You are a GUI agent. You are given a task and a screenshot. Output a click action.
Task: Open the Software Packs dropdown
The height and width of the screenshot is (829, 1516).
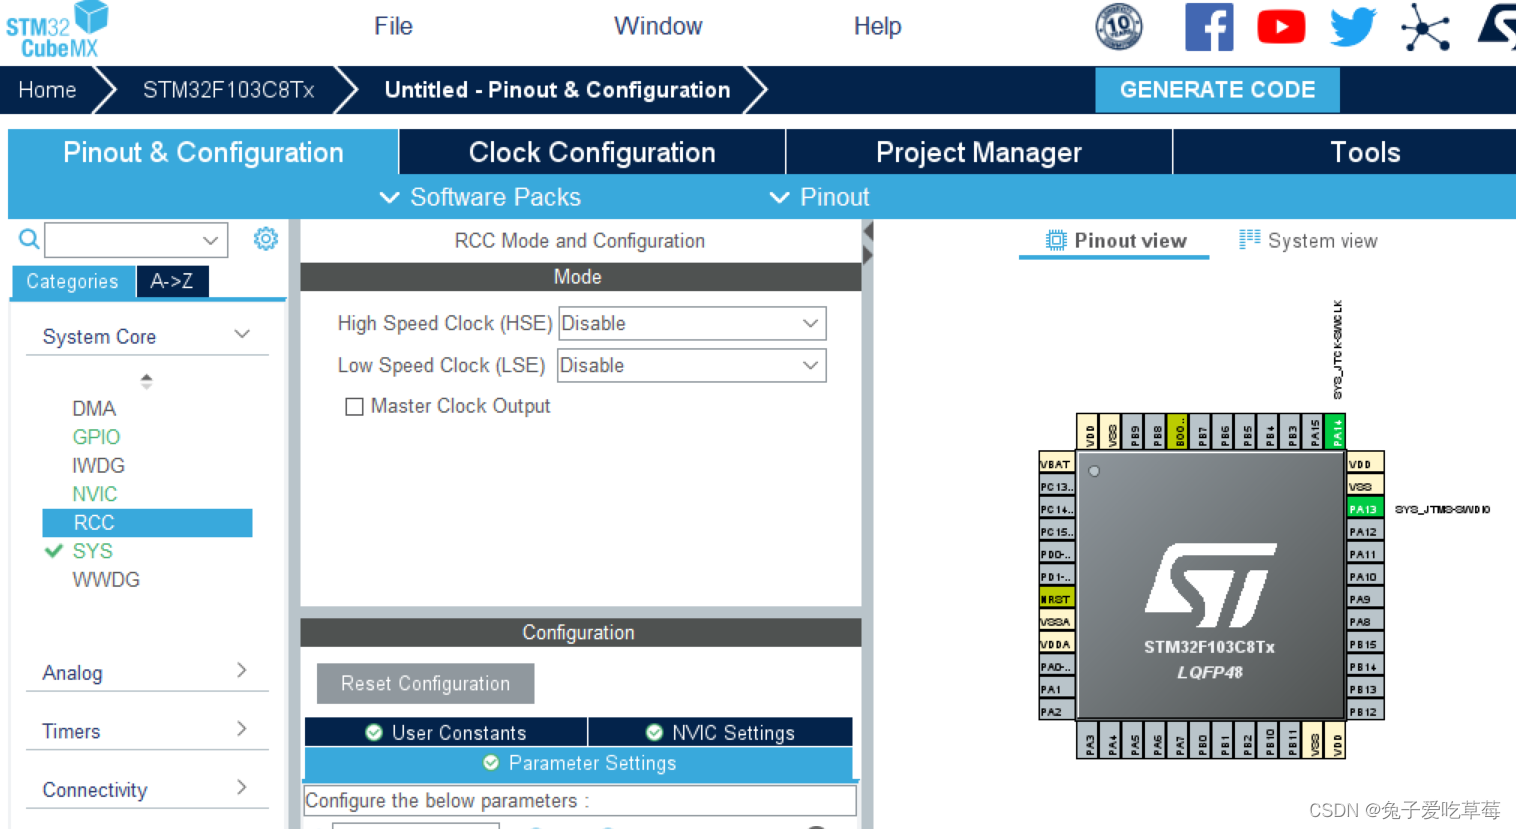[481, 197]
